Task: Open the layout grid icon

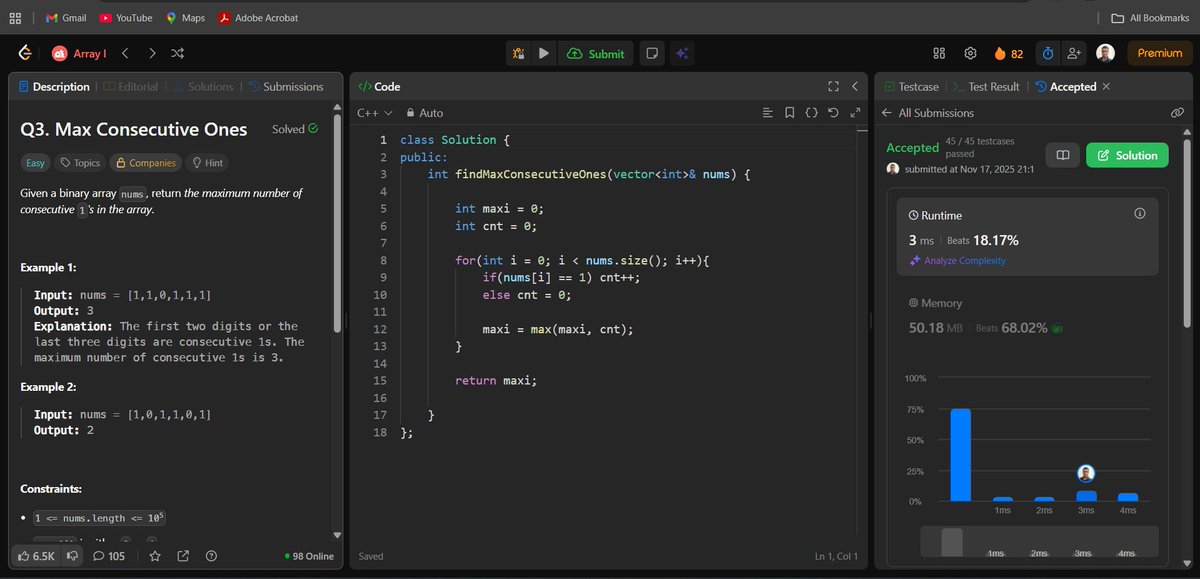Action: 939,53
